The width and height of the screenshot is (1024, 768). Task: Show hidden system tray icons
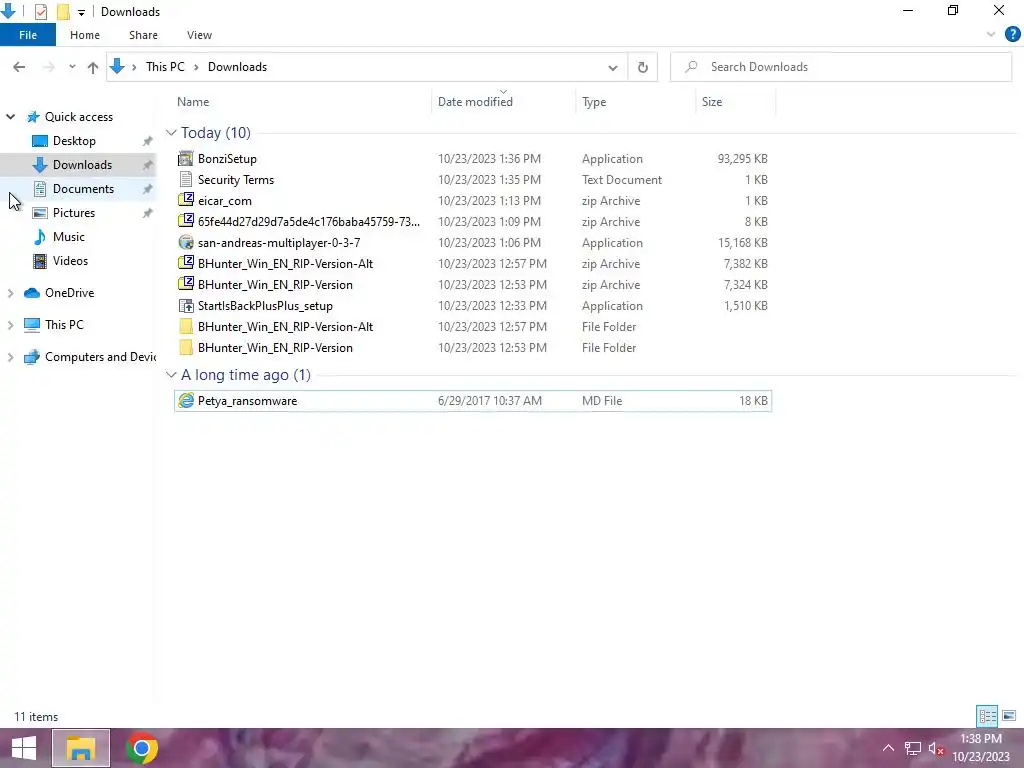[888, 748]
